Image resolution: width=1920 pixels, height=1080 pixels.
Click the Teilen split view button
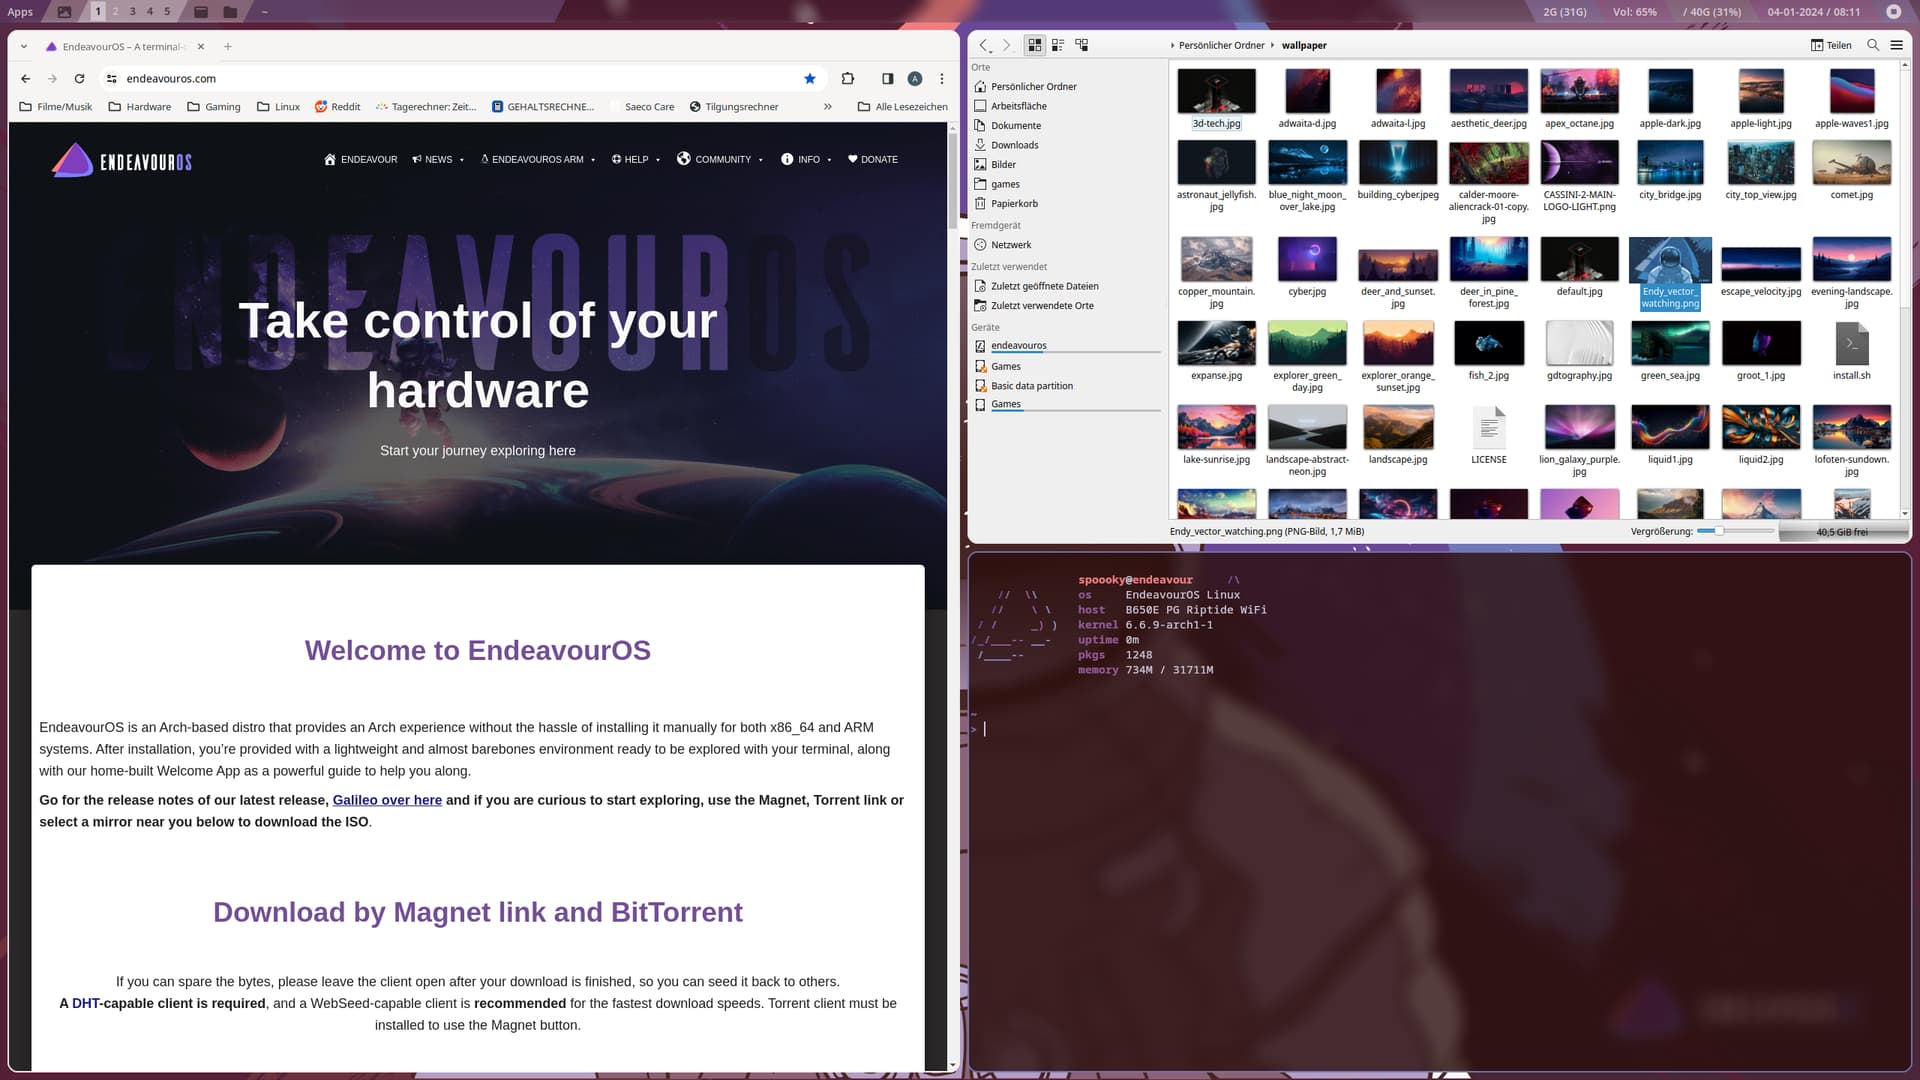pyautogui.click(x=1831, y=45)
